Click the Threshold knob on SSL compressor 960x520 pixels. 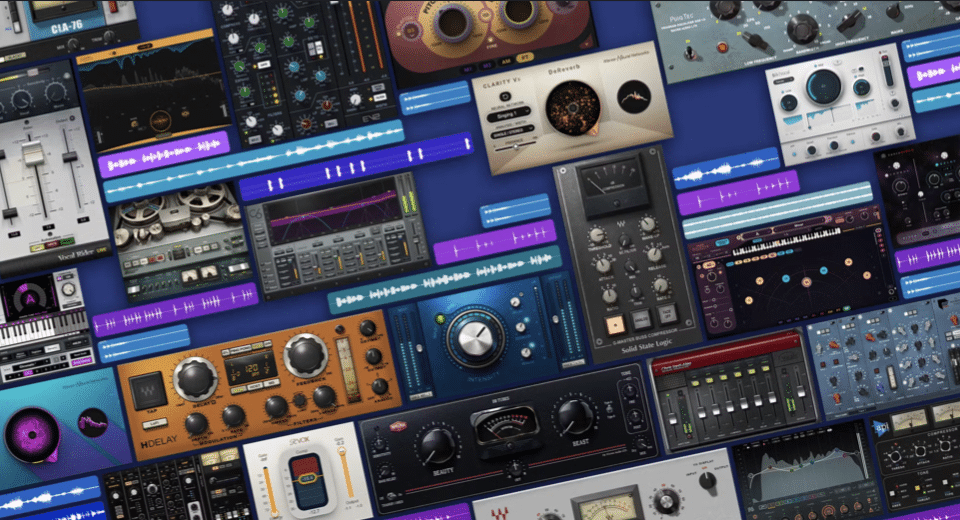tap(596, 236)
